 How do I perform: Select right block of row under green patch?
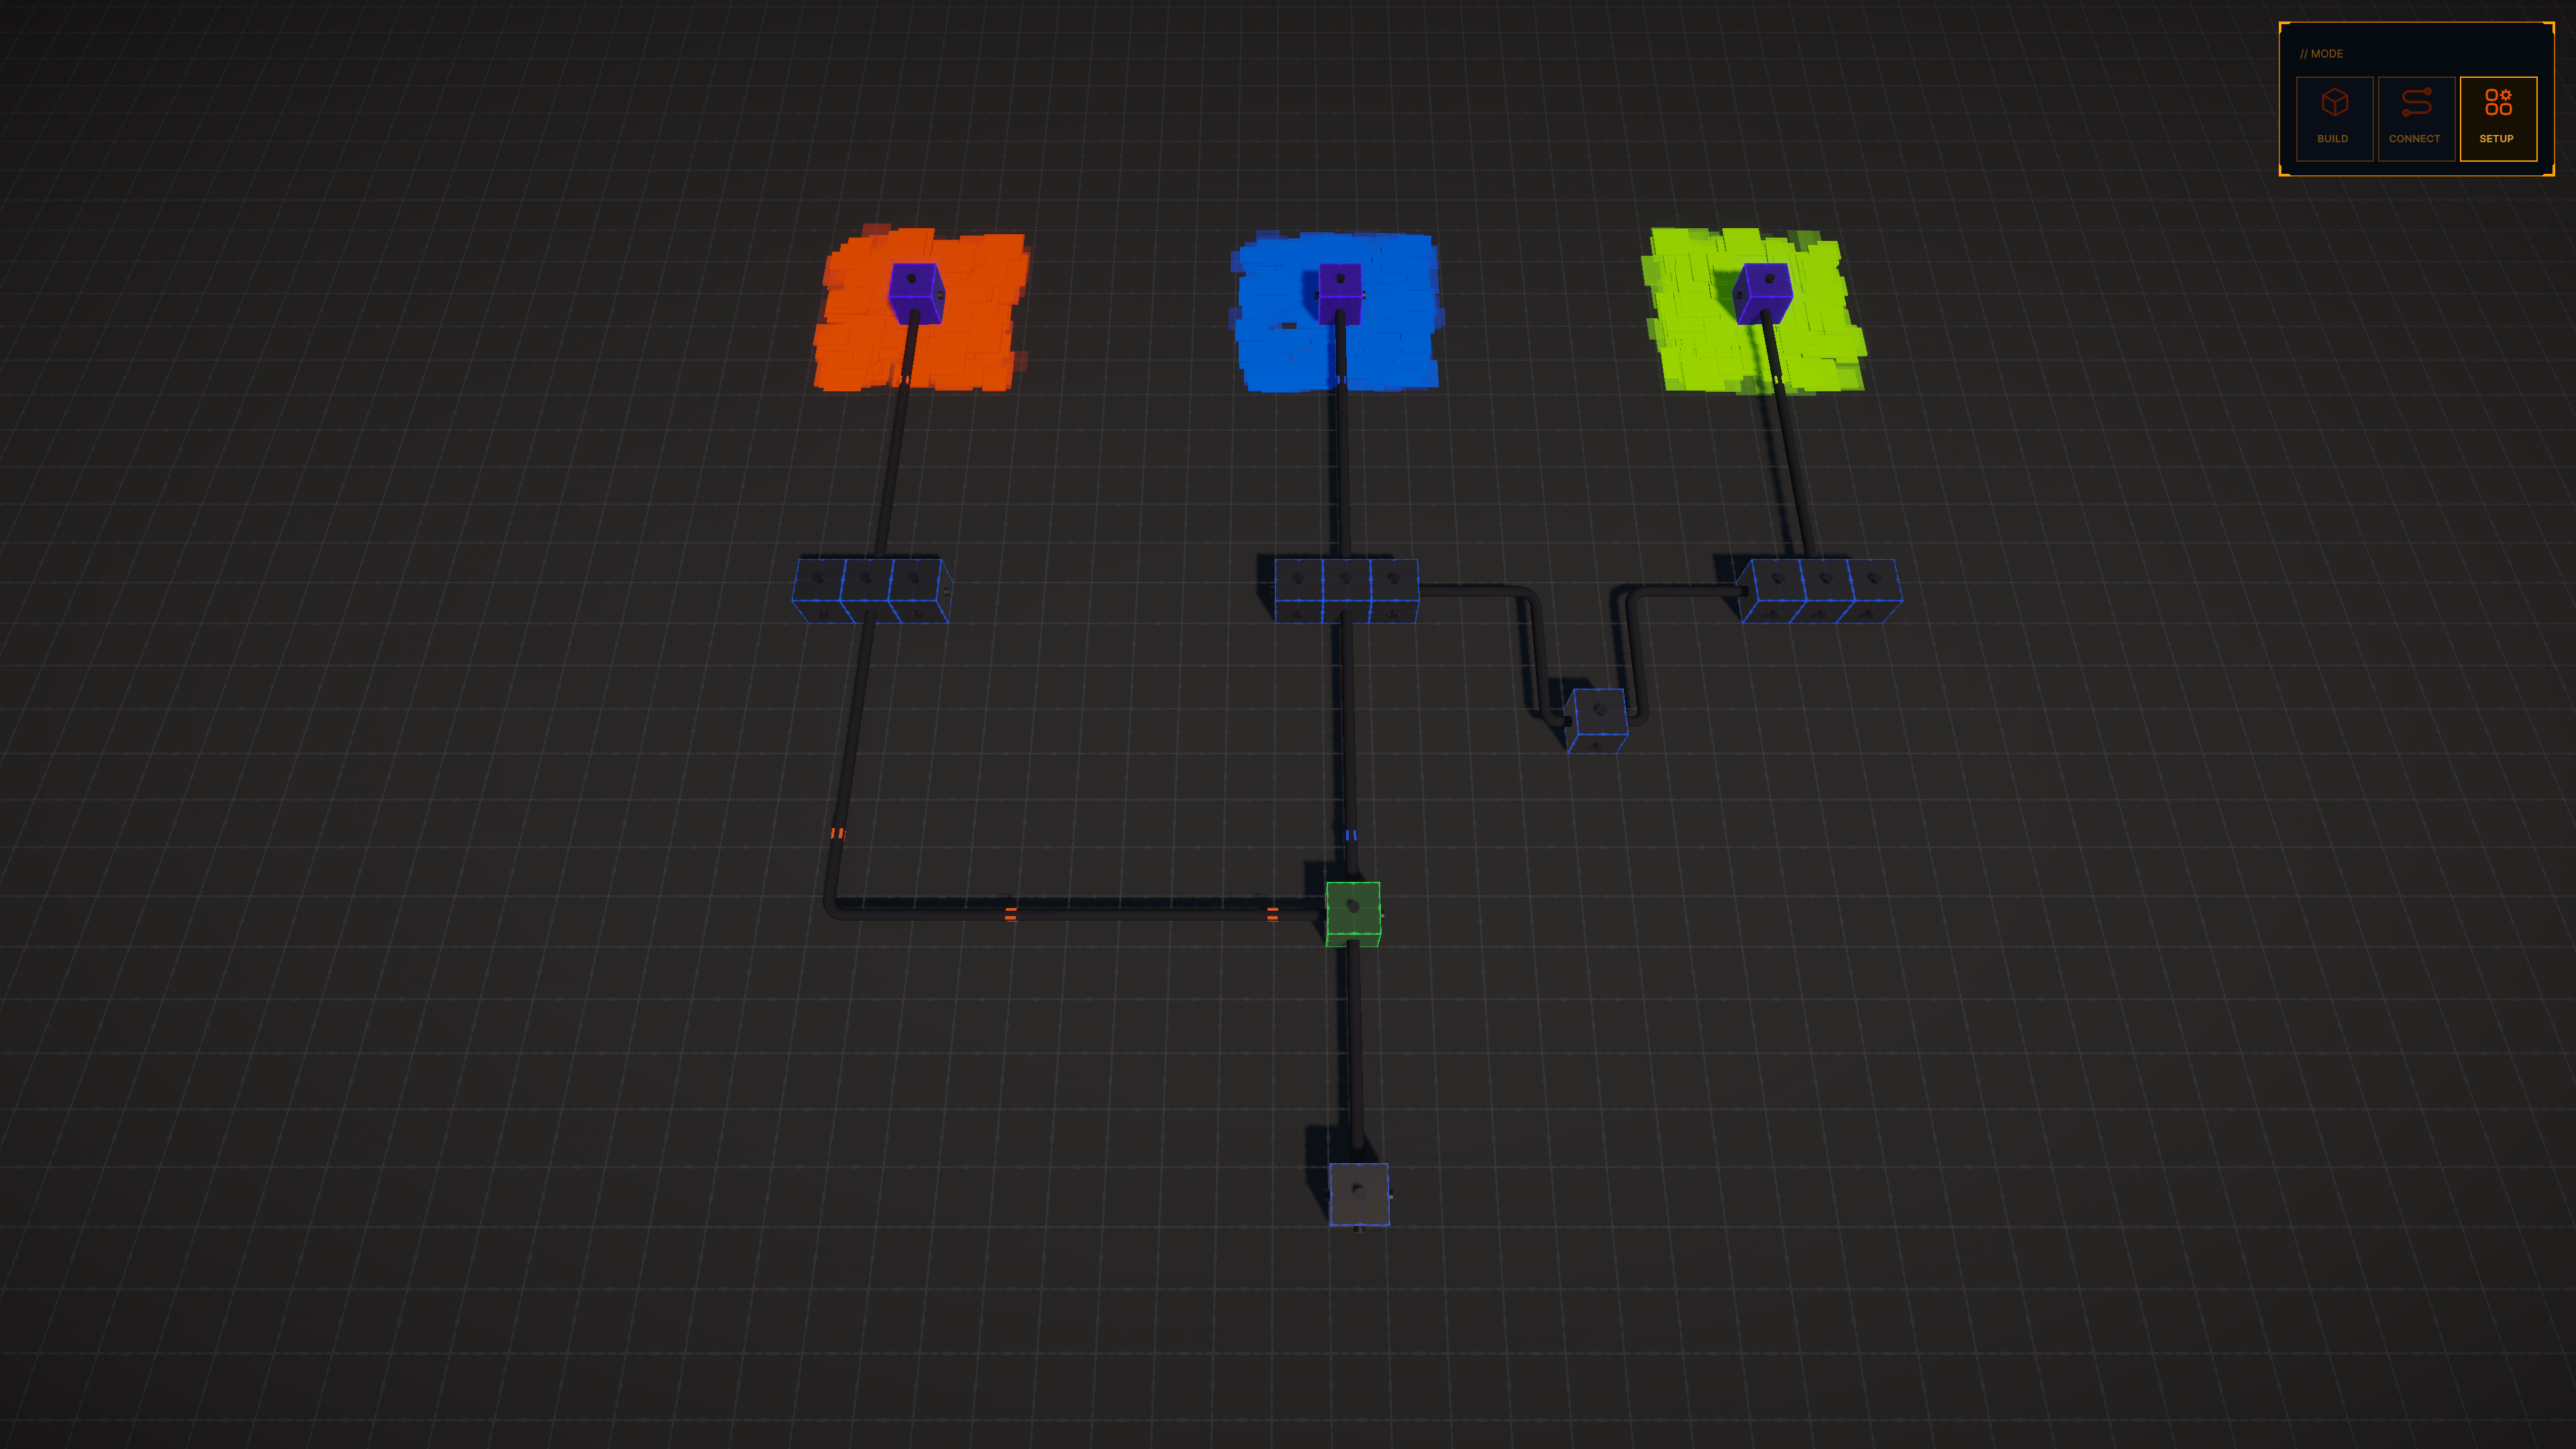1874,591
